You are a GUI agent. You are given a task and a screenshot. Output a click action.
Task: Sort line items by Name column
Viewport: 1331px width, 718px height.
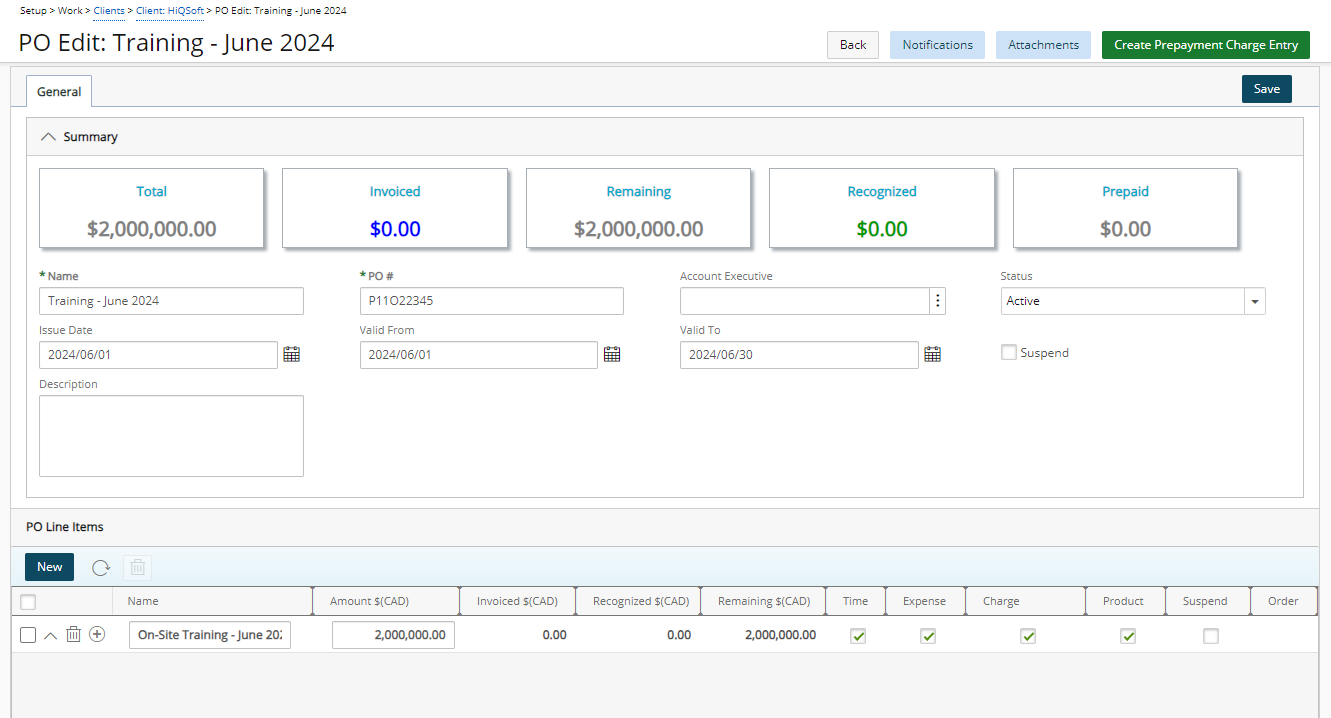coord(143,601)
